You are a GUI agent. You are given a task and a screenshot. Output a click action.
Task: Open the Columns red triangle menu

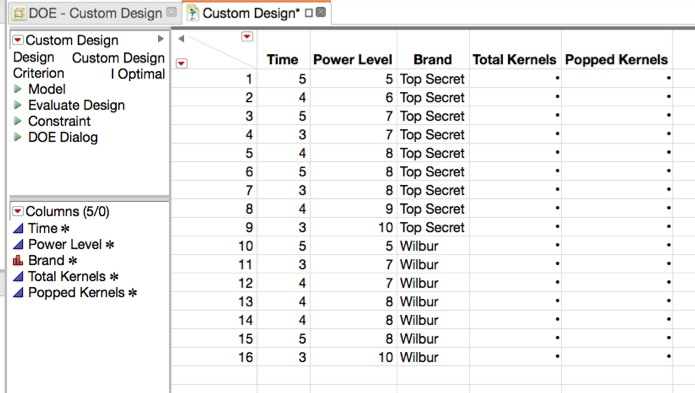[x=18, y=211]
